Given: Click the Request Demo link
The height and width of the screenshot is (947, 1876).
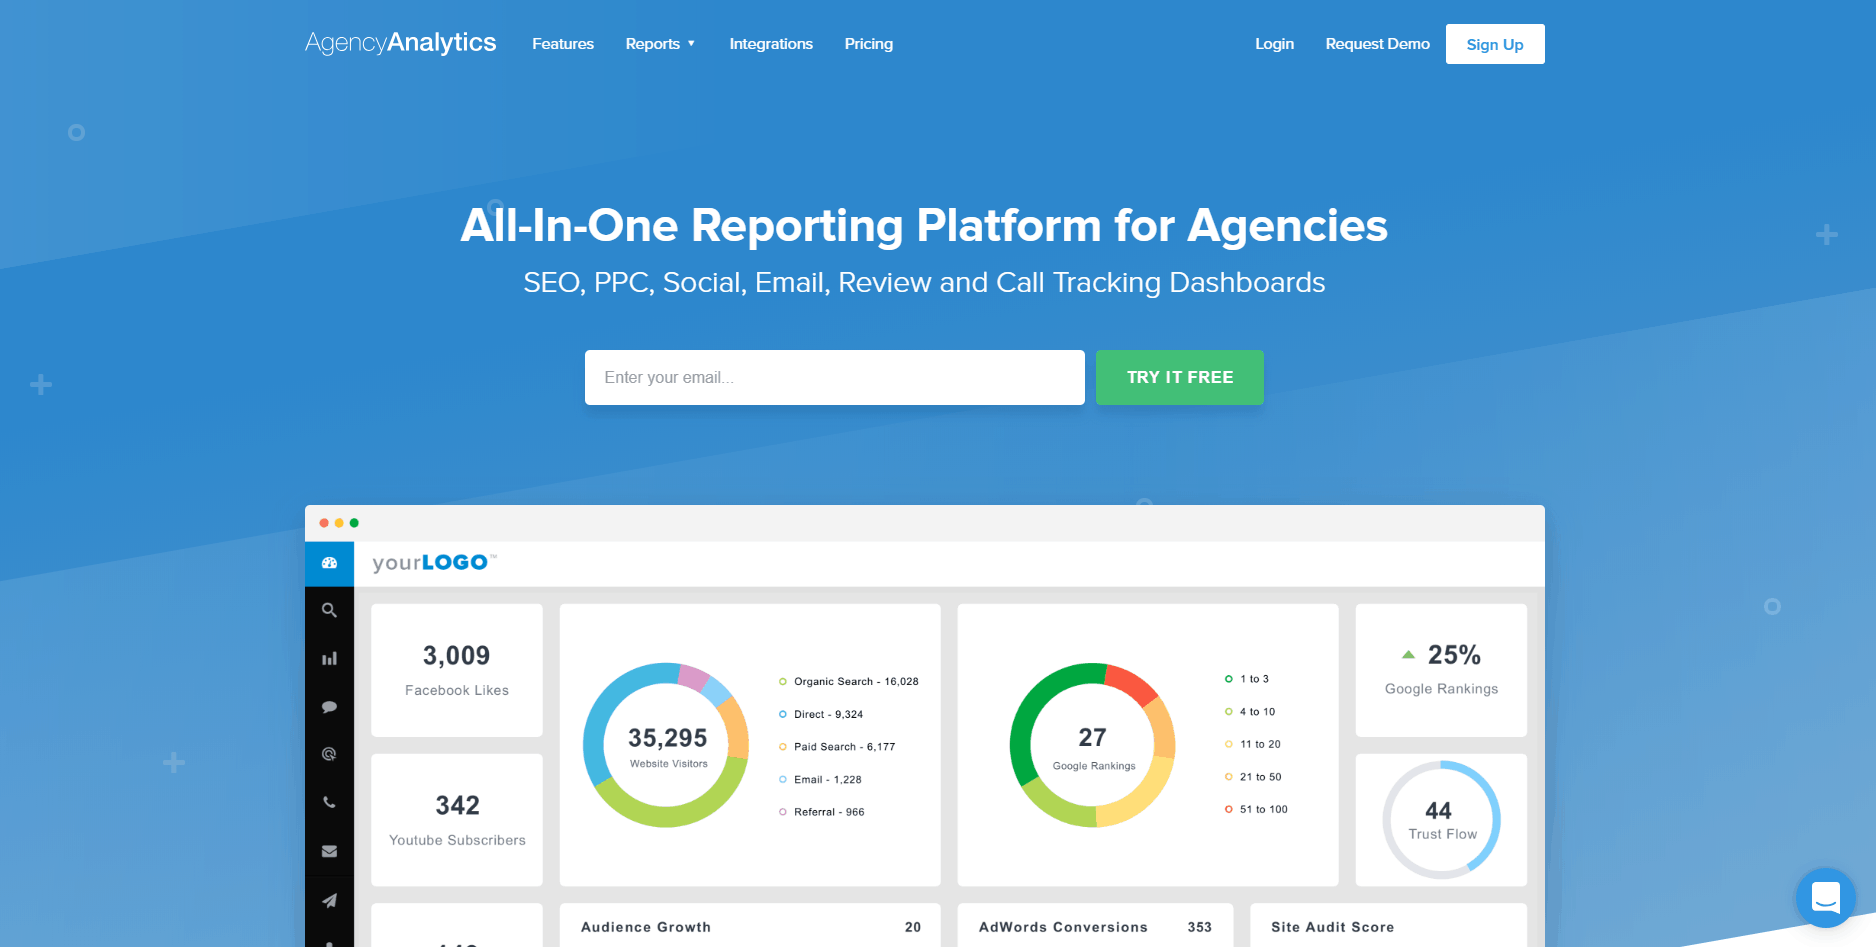Looking at the screenshot, I should point(1378,44).
